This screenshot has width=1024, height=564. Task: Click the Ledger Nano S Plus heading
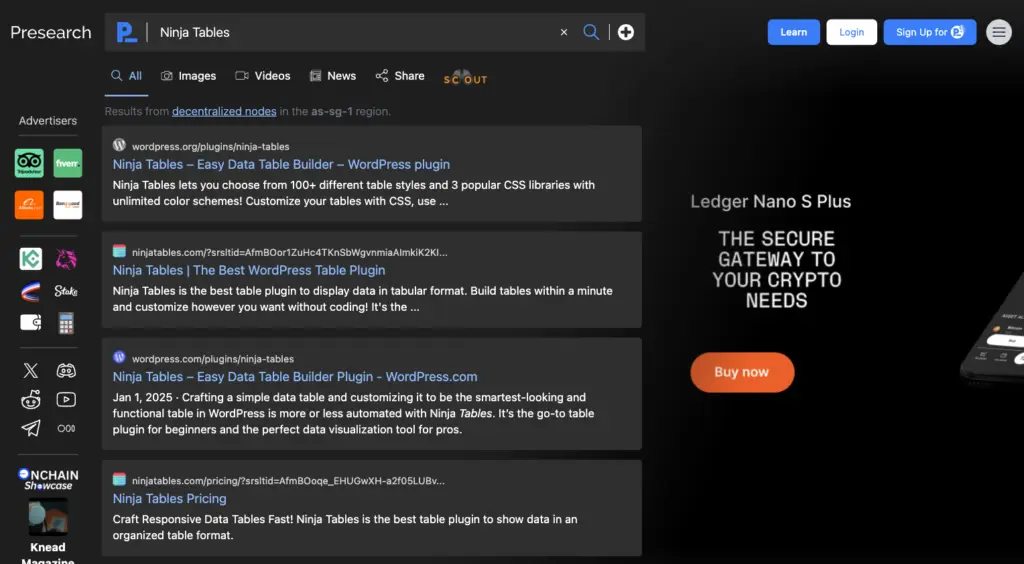771,202
